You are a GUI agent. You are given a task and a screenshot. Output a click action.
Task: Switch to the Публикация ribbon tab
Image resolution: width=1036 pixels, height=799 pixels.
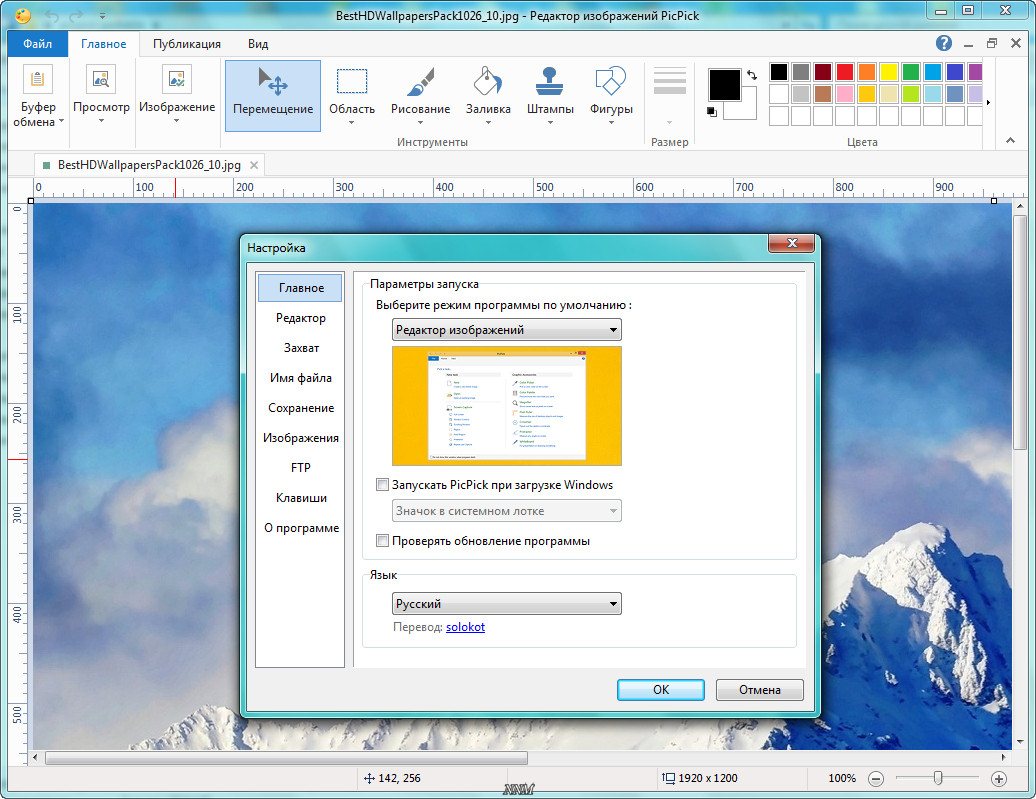point(187,44)
